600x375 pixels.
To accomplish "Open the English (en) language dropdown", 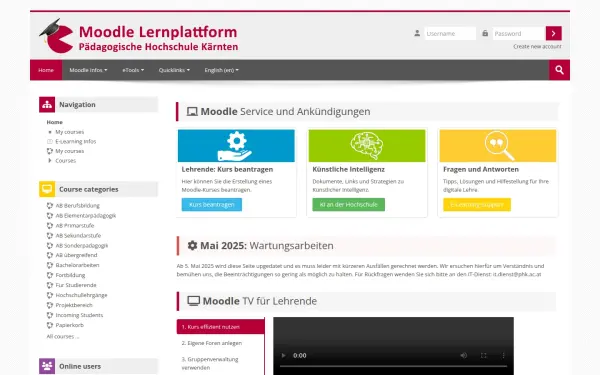I will tap(222, 70).
